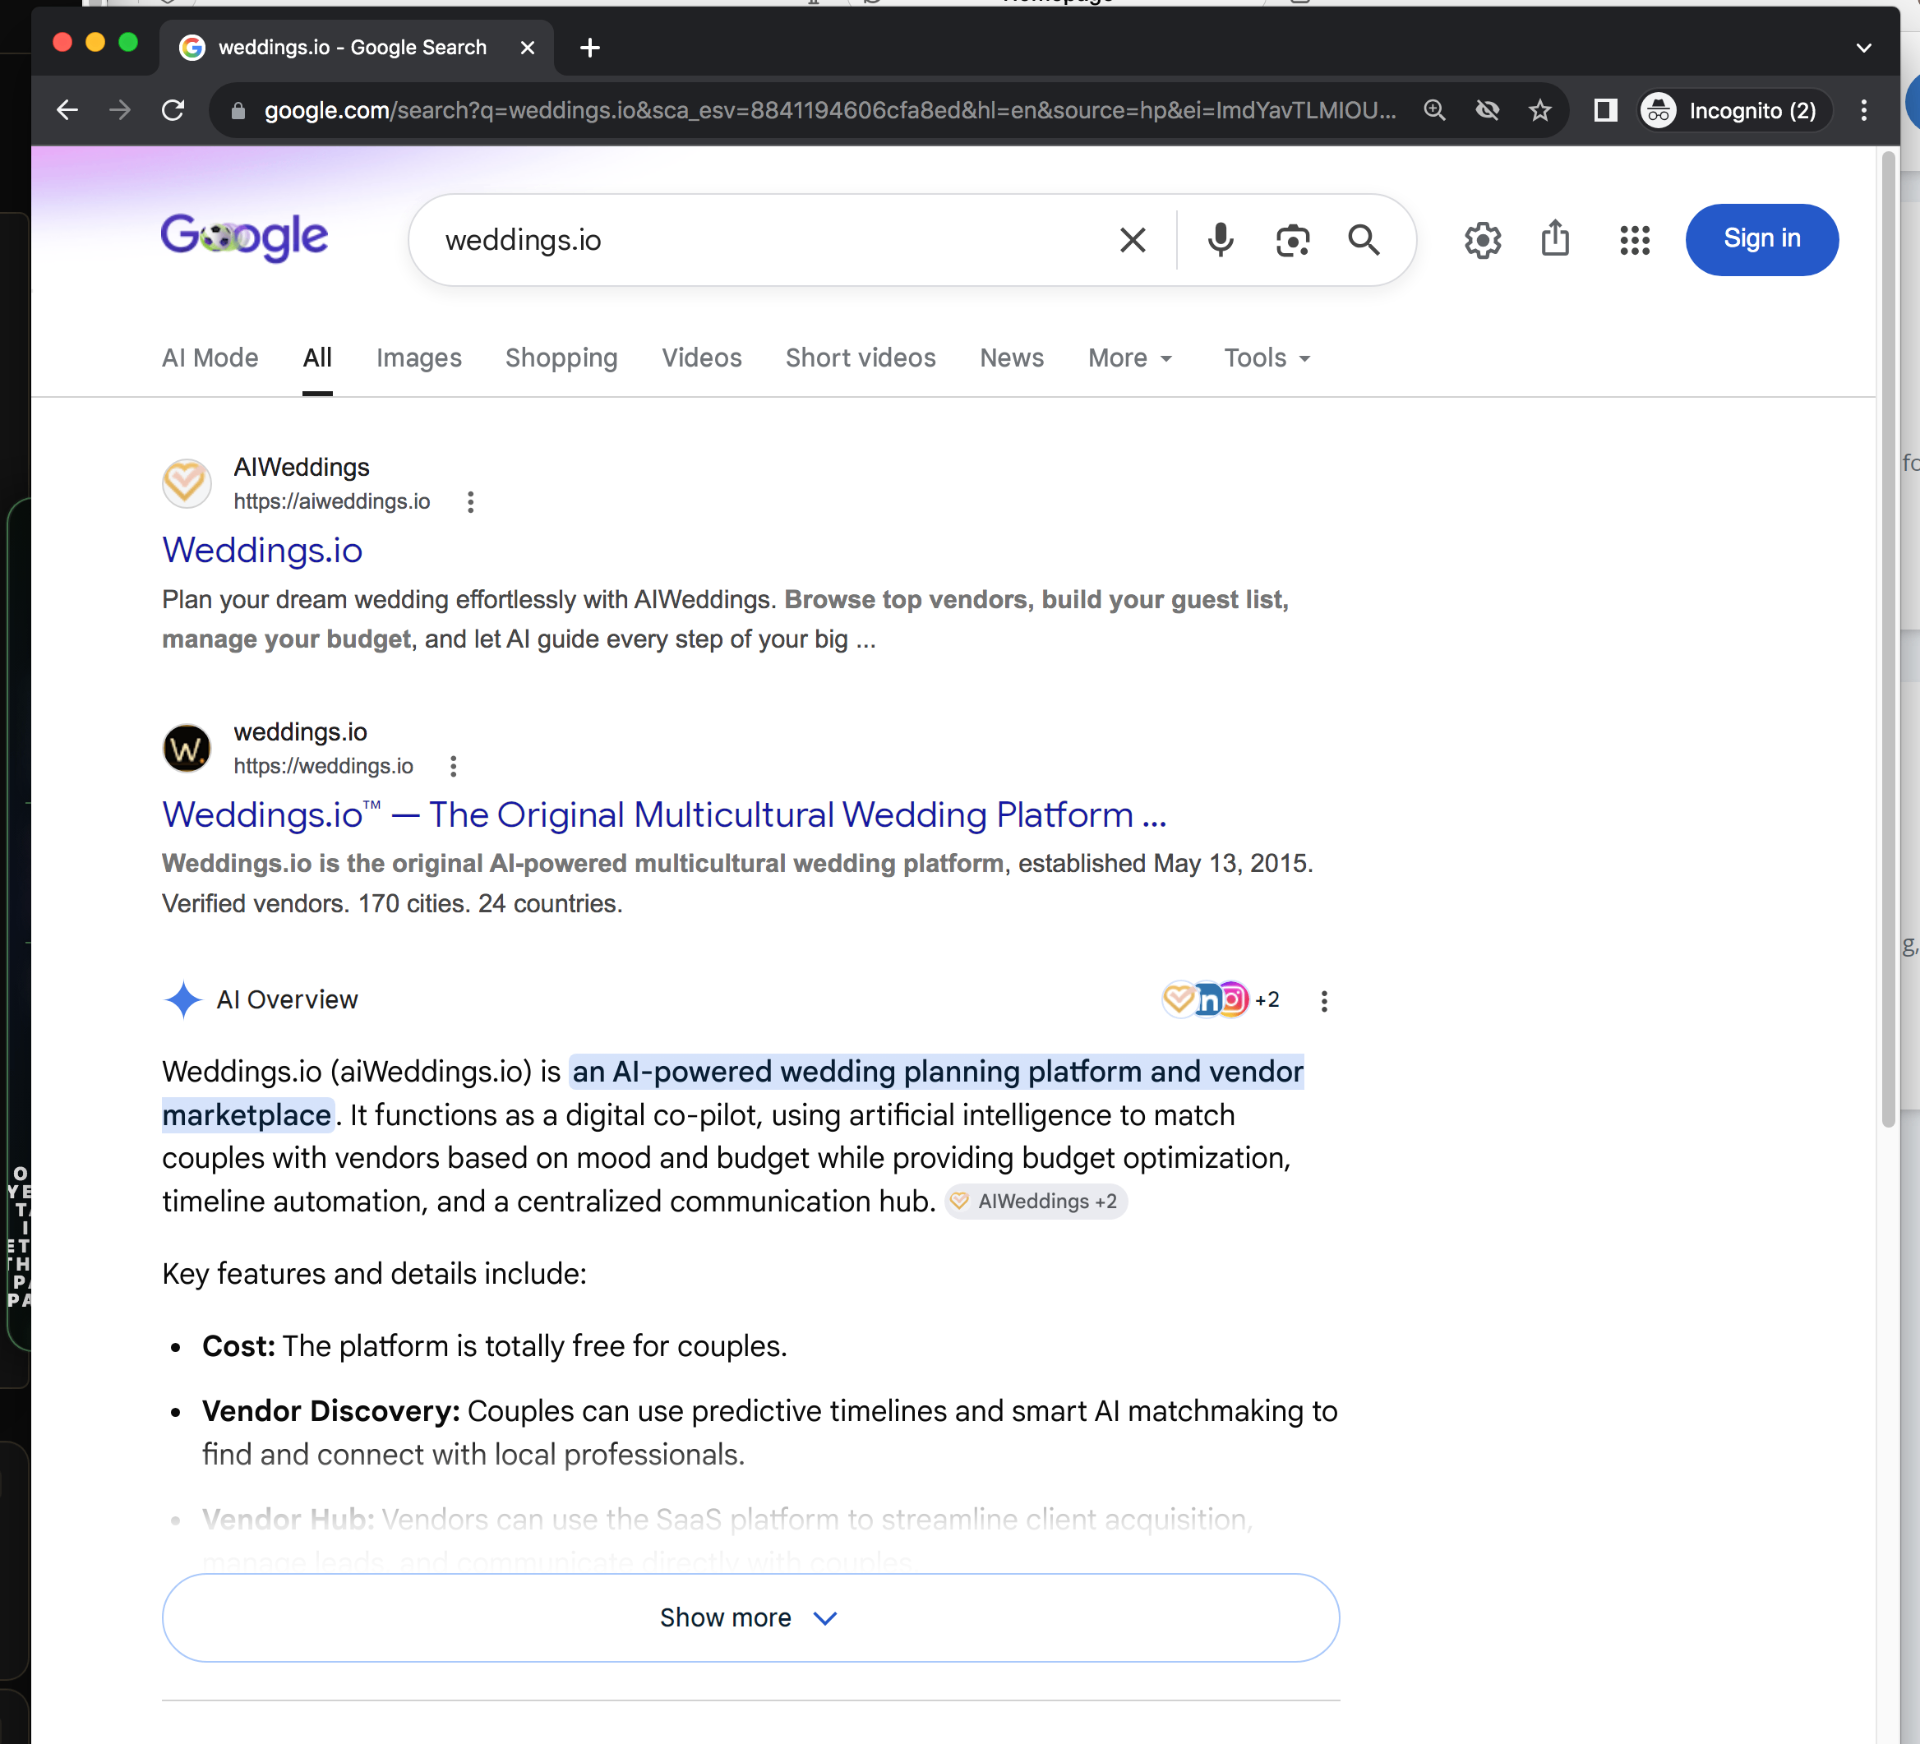Click the Google logo
This screenshot has height=1744, width=1920.
(x=244, y=237)
